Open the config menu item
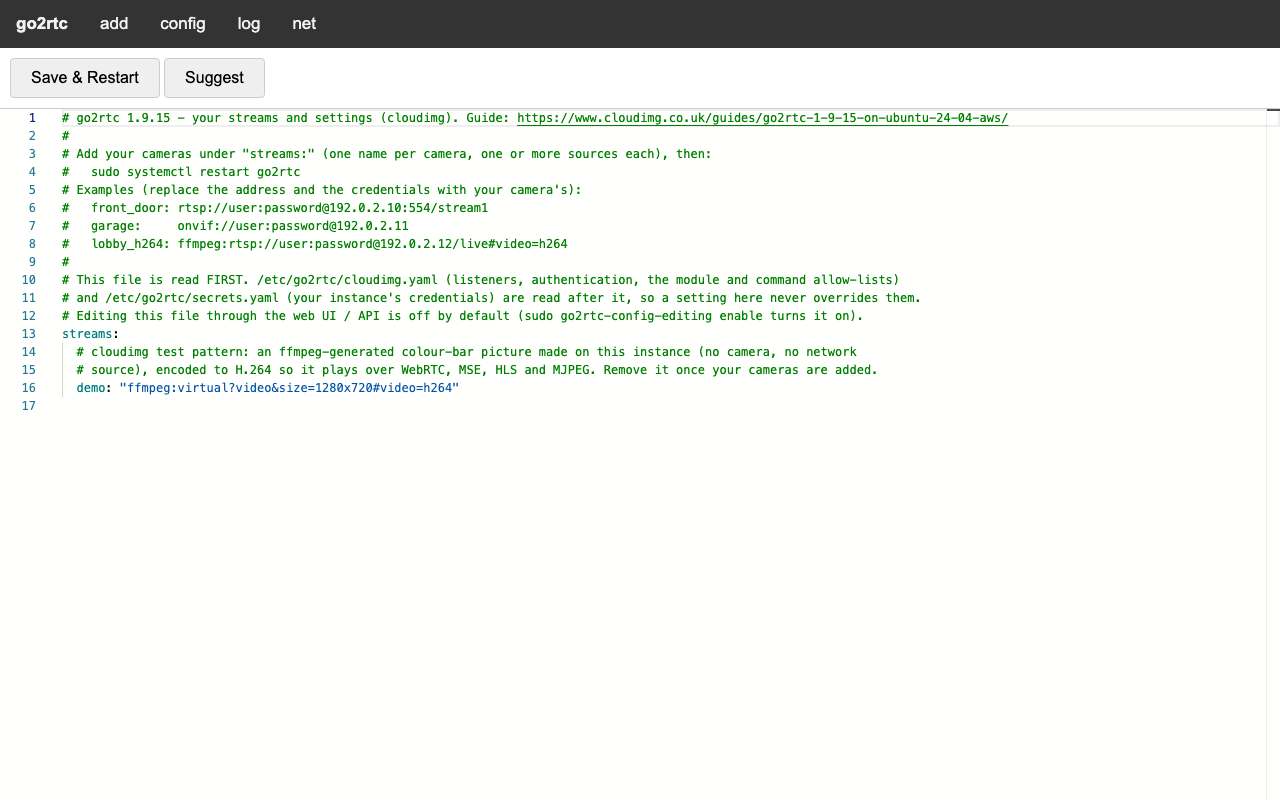 (x=183, y=23)
